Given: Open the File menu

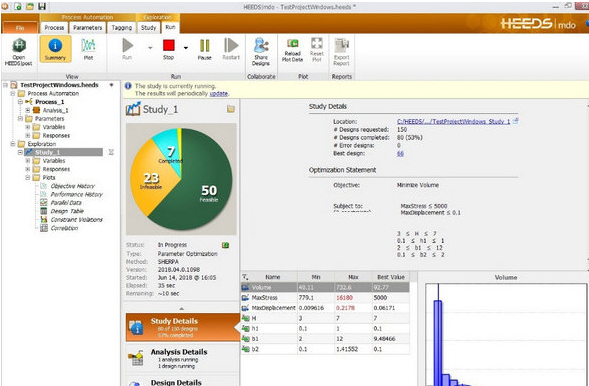Looking at the screenshot, I should tap(20, 28).
